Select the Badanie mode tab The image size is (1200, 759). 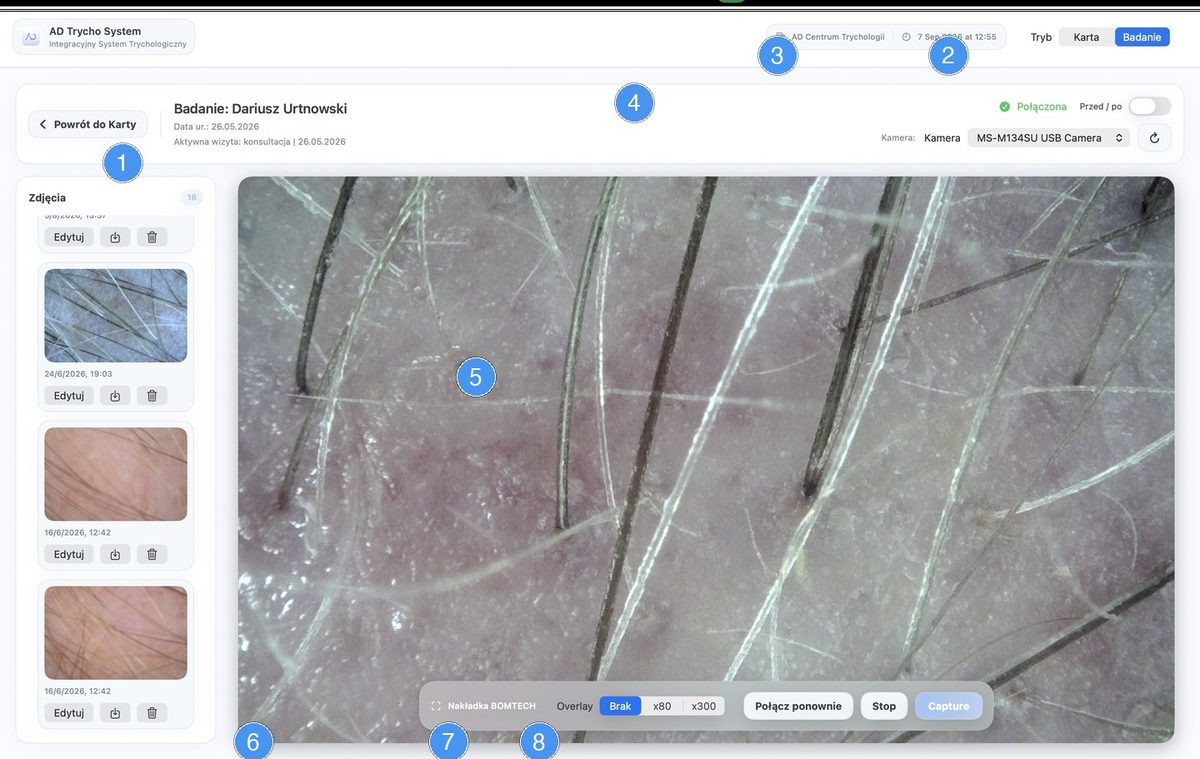(1142, 37)
